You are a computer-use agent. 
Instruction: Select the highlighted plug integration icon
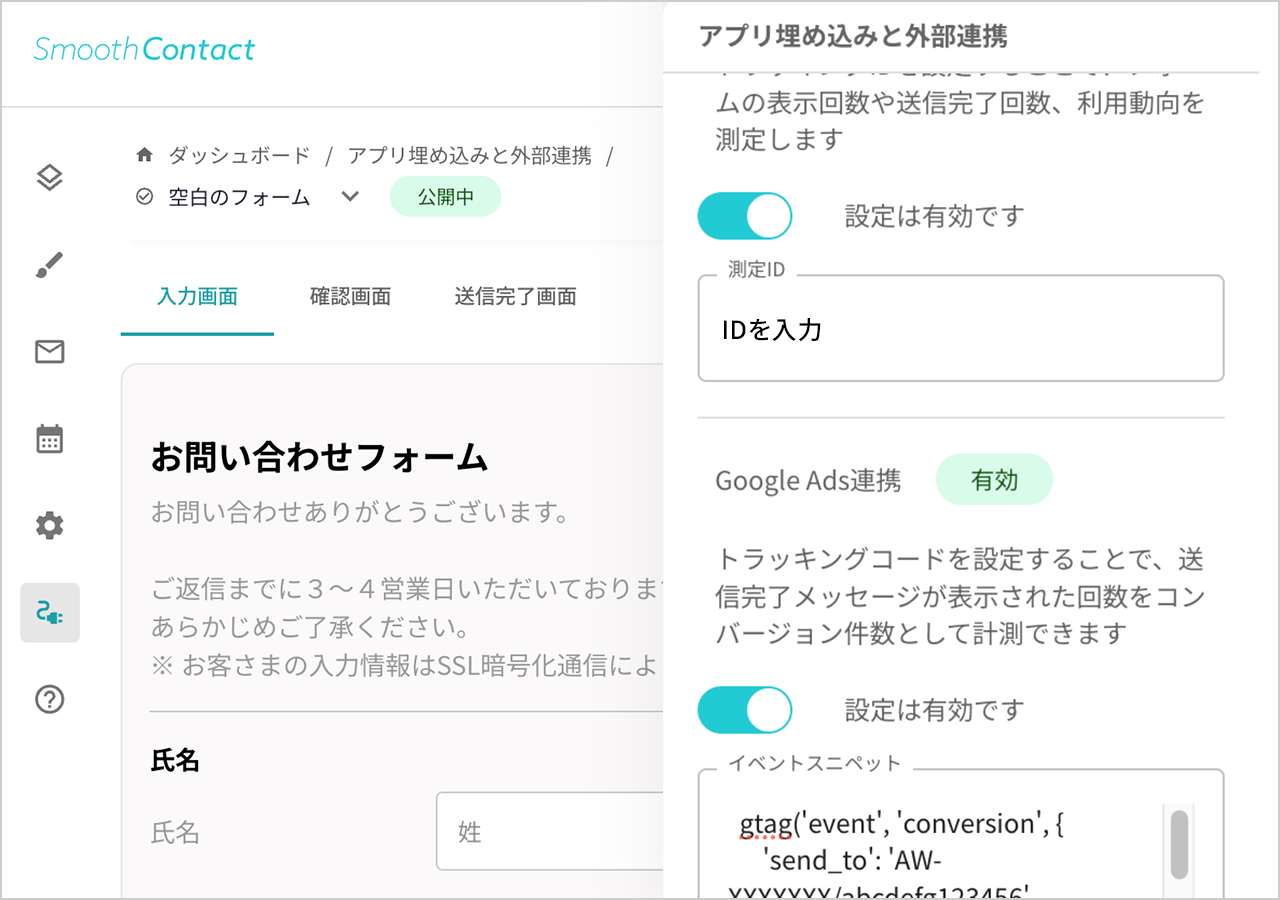[50, 612]
